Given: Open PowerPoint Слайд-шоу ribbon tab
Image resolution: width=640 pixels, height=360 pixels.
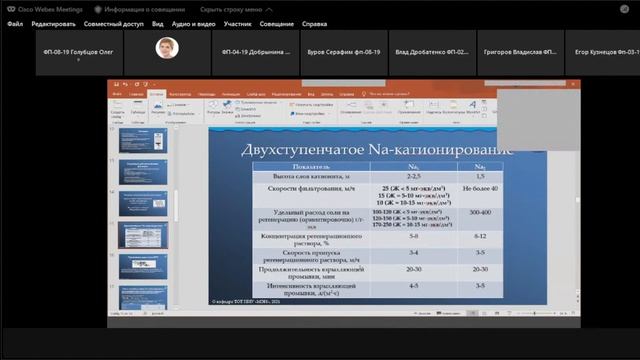Looking at the screenshot, I should coord(256,94).
